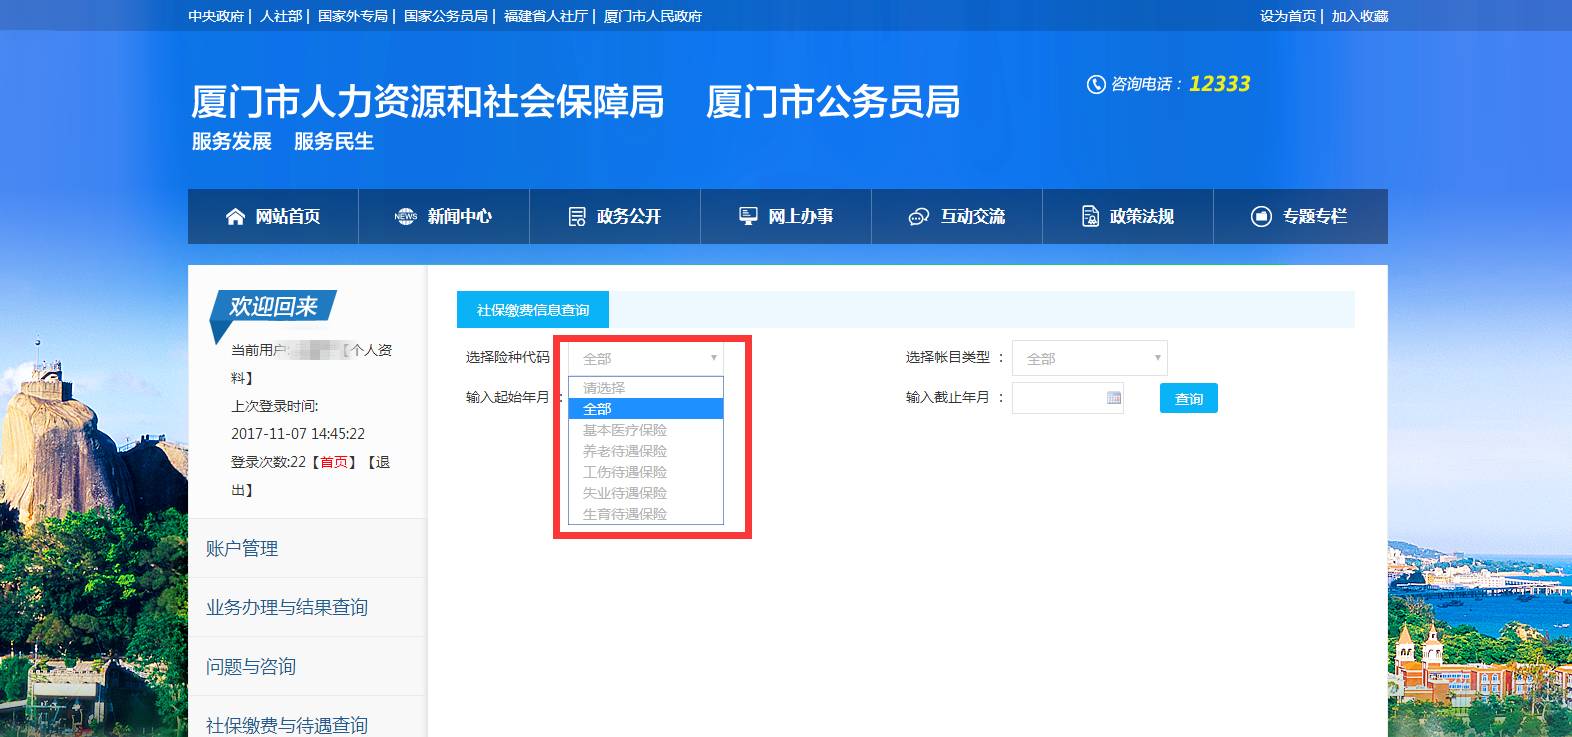Click the chat bubble icon beside 互动交流
Viewport: 1572px width, 737px height.
918,217
